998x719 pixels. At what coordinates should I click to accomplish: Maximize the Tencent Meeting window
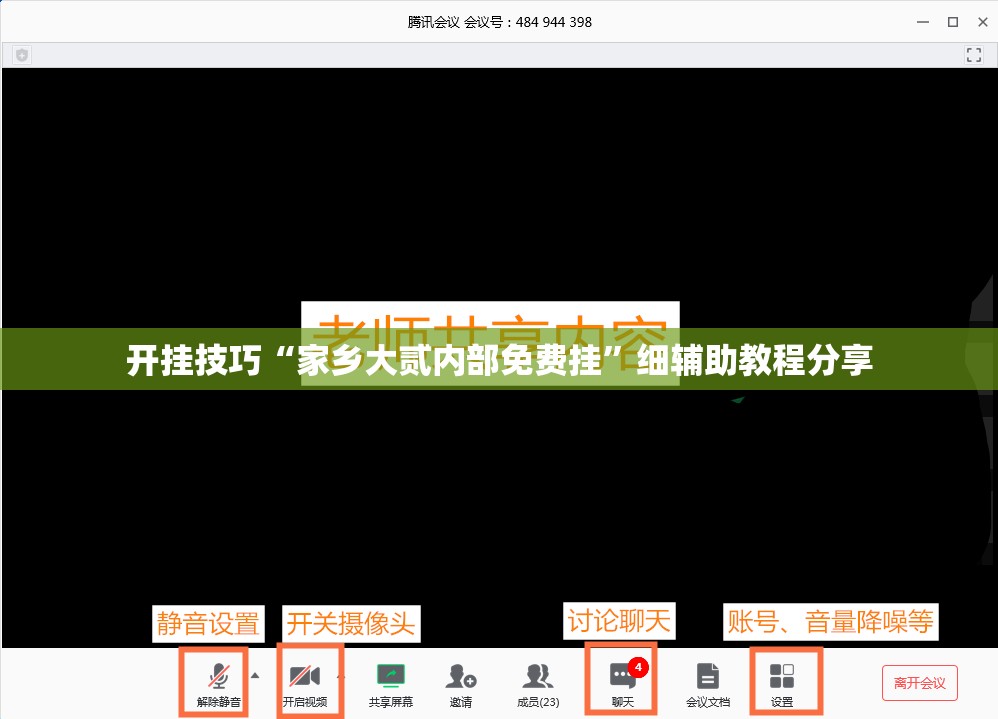pyautogui.click(x=953, y=22)
